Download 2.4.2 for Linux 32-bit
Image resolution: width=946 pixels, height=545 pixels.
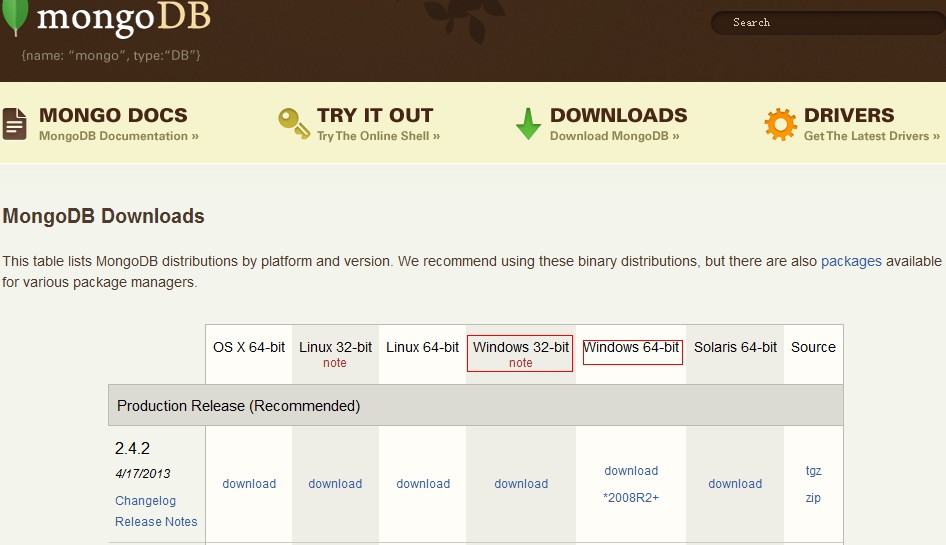click(335, 483)
